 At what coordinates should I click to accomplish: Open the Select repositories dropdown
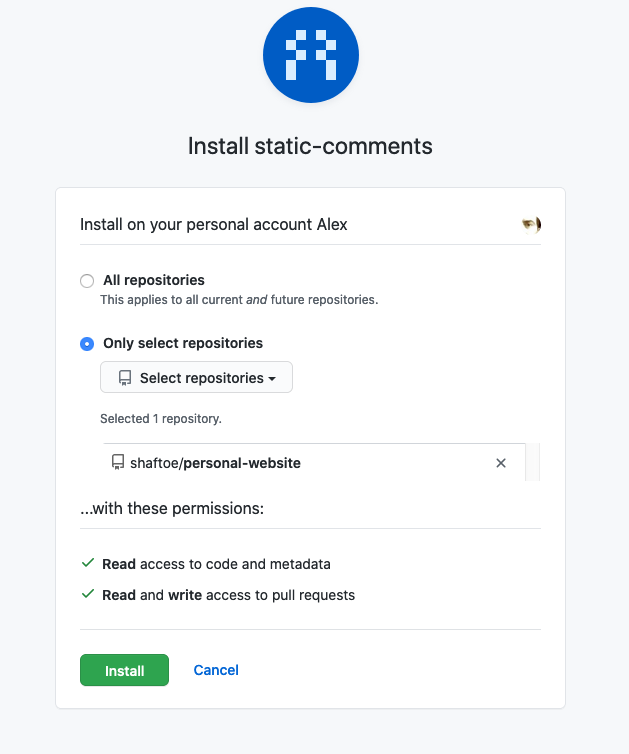click(x=196, y=377)
